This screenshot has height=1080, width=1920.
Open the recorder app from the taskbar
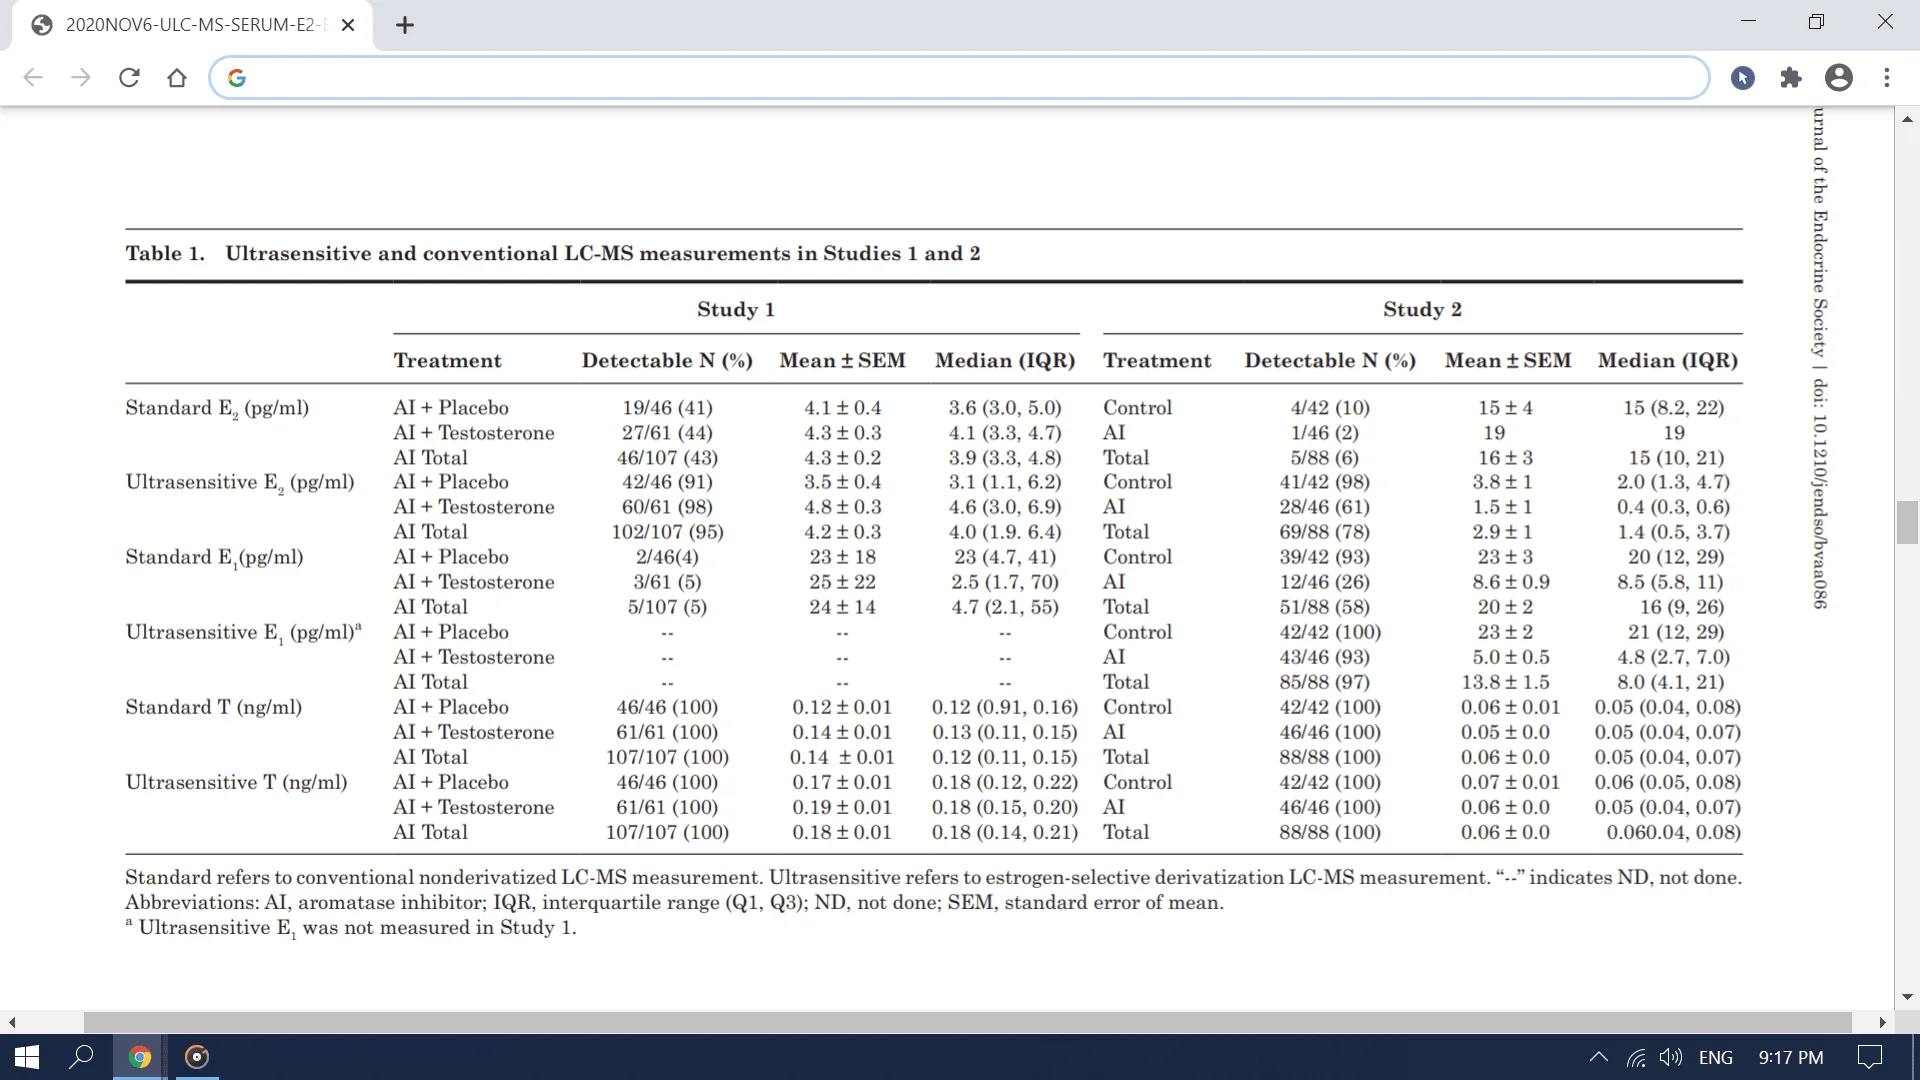[x=196, y=1057]
